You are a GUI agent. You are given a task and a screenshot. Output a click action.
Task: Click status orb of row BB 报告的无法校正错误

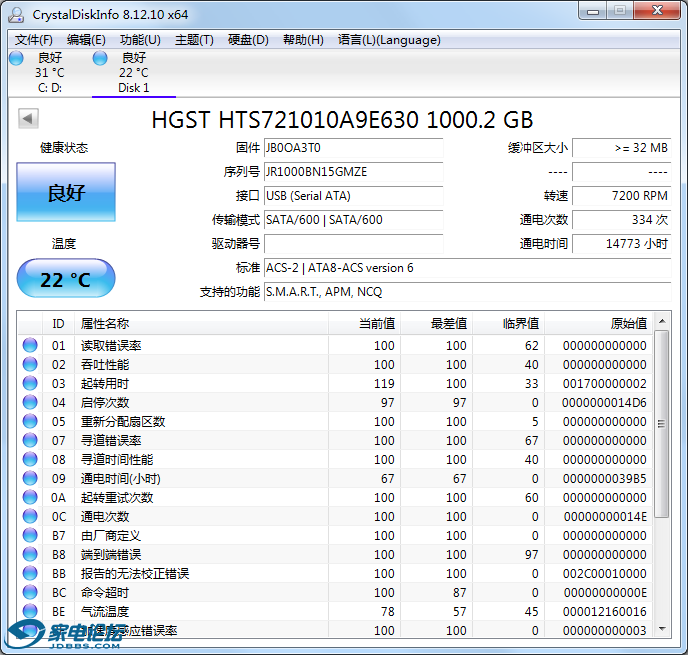(30, 573)
